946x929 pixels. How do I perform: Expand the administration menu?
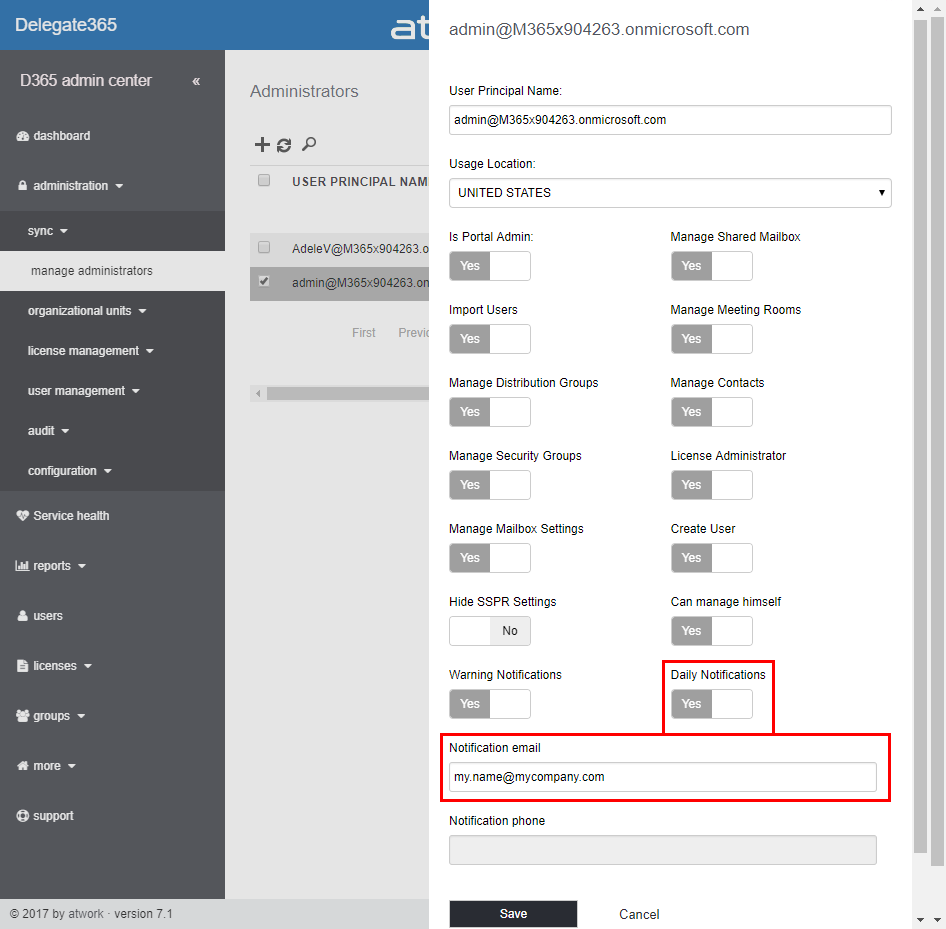[x=71, y=186]
